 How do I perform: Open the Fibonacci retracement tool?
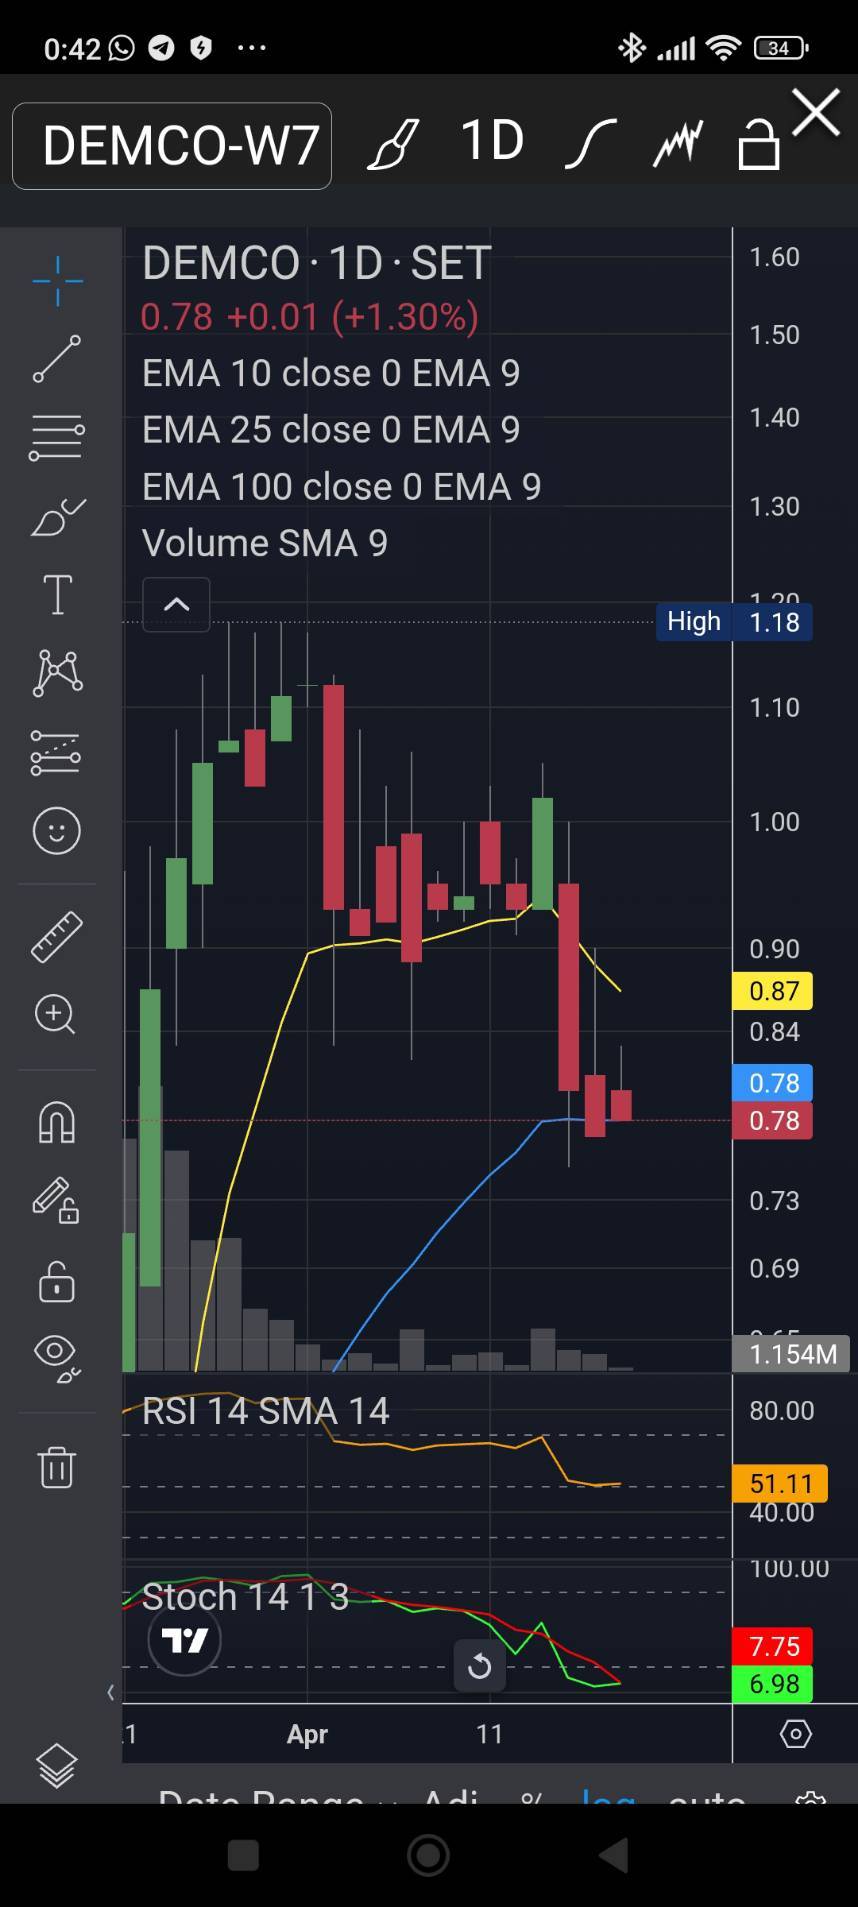point(57,438)
